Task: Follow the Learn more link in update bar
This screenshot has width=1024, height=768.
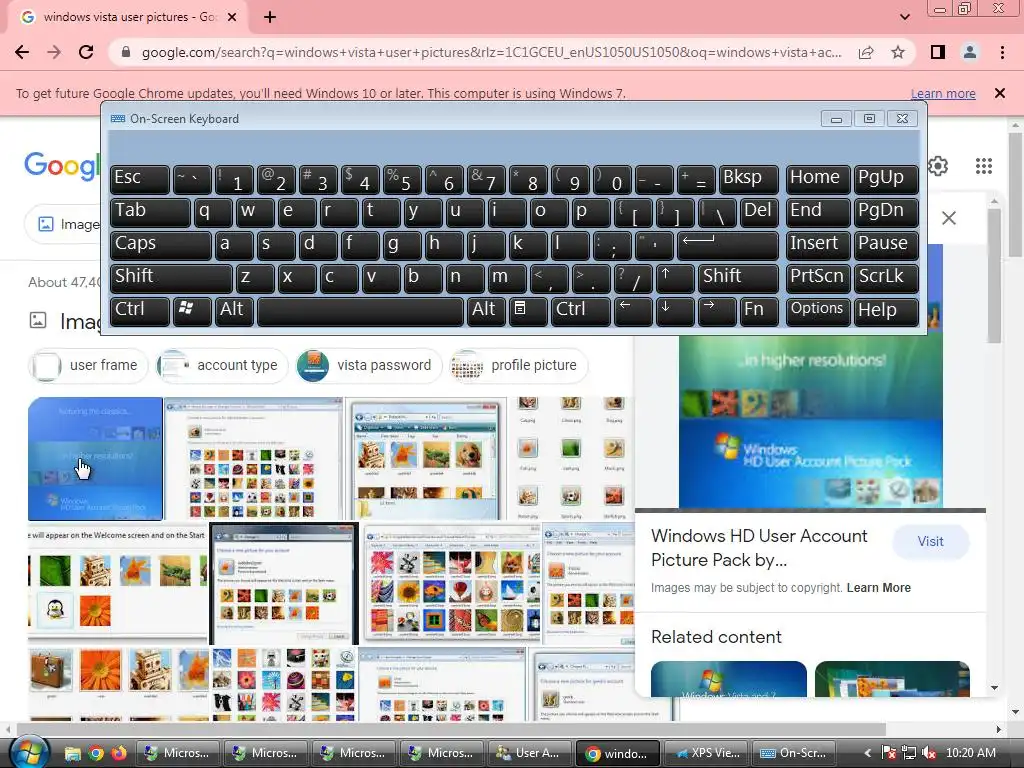Action: (x=943, y=93)
